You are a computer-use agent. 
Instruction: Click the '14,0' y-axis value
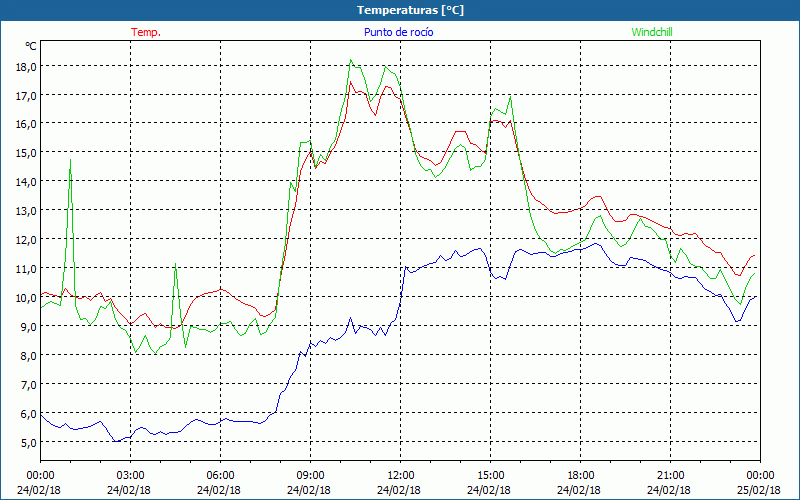coord(26,182)
